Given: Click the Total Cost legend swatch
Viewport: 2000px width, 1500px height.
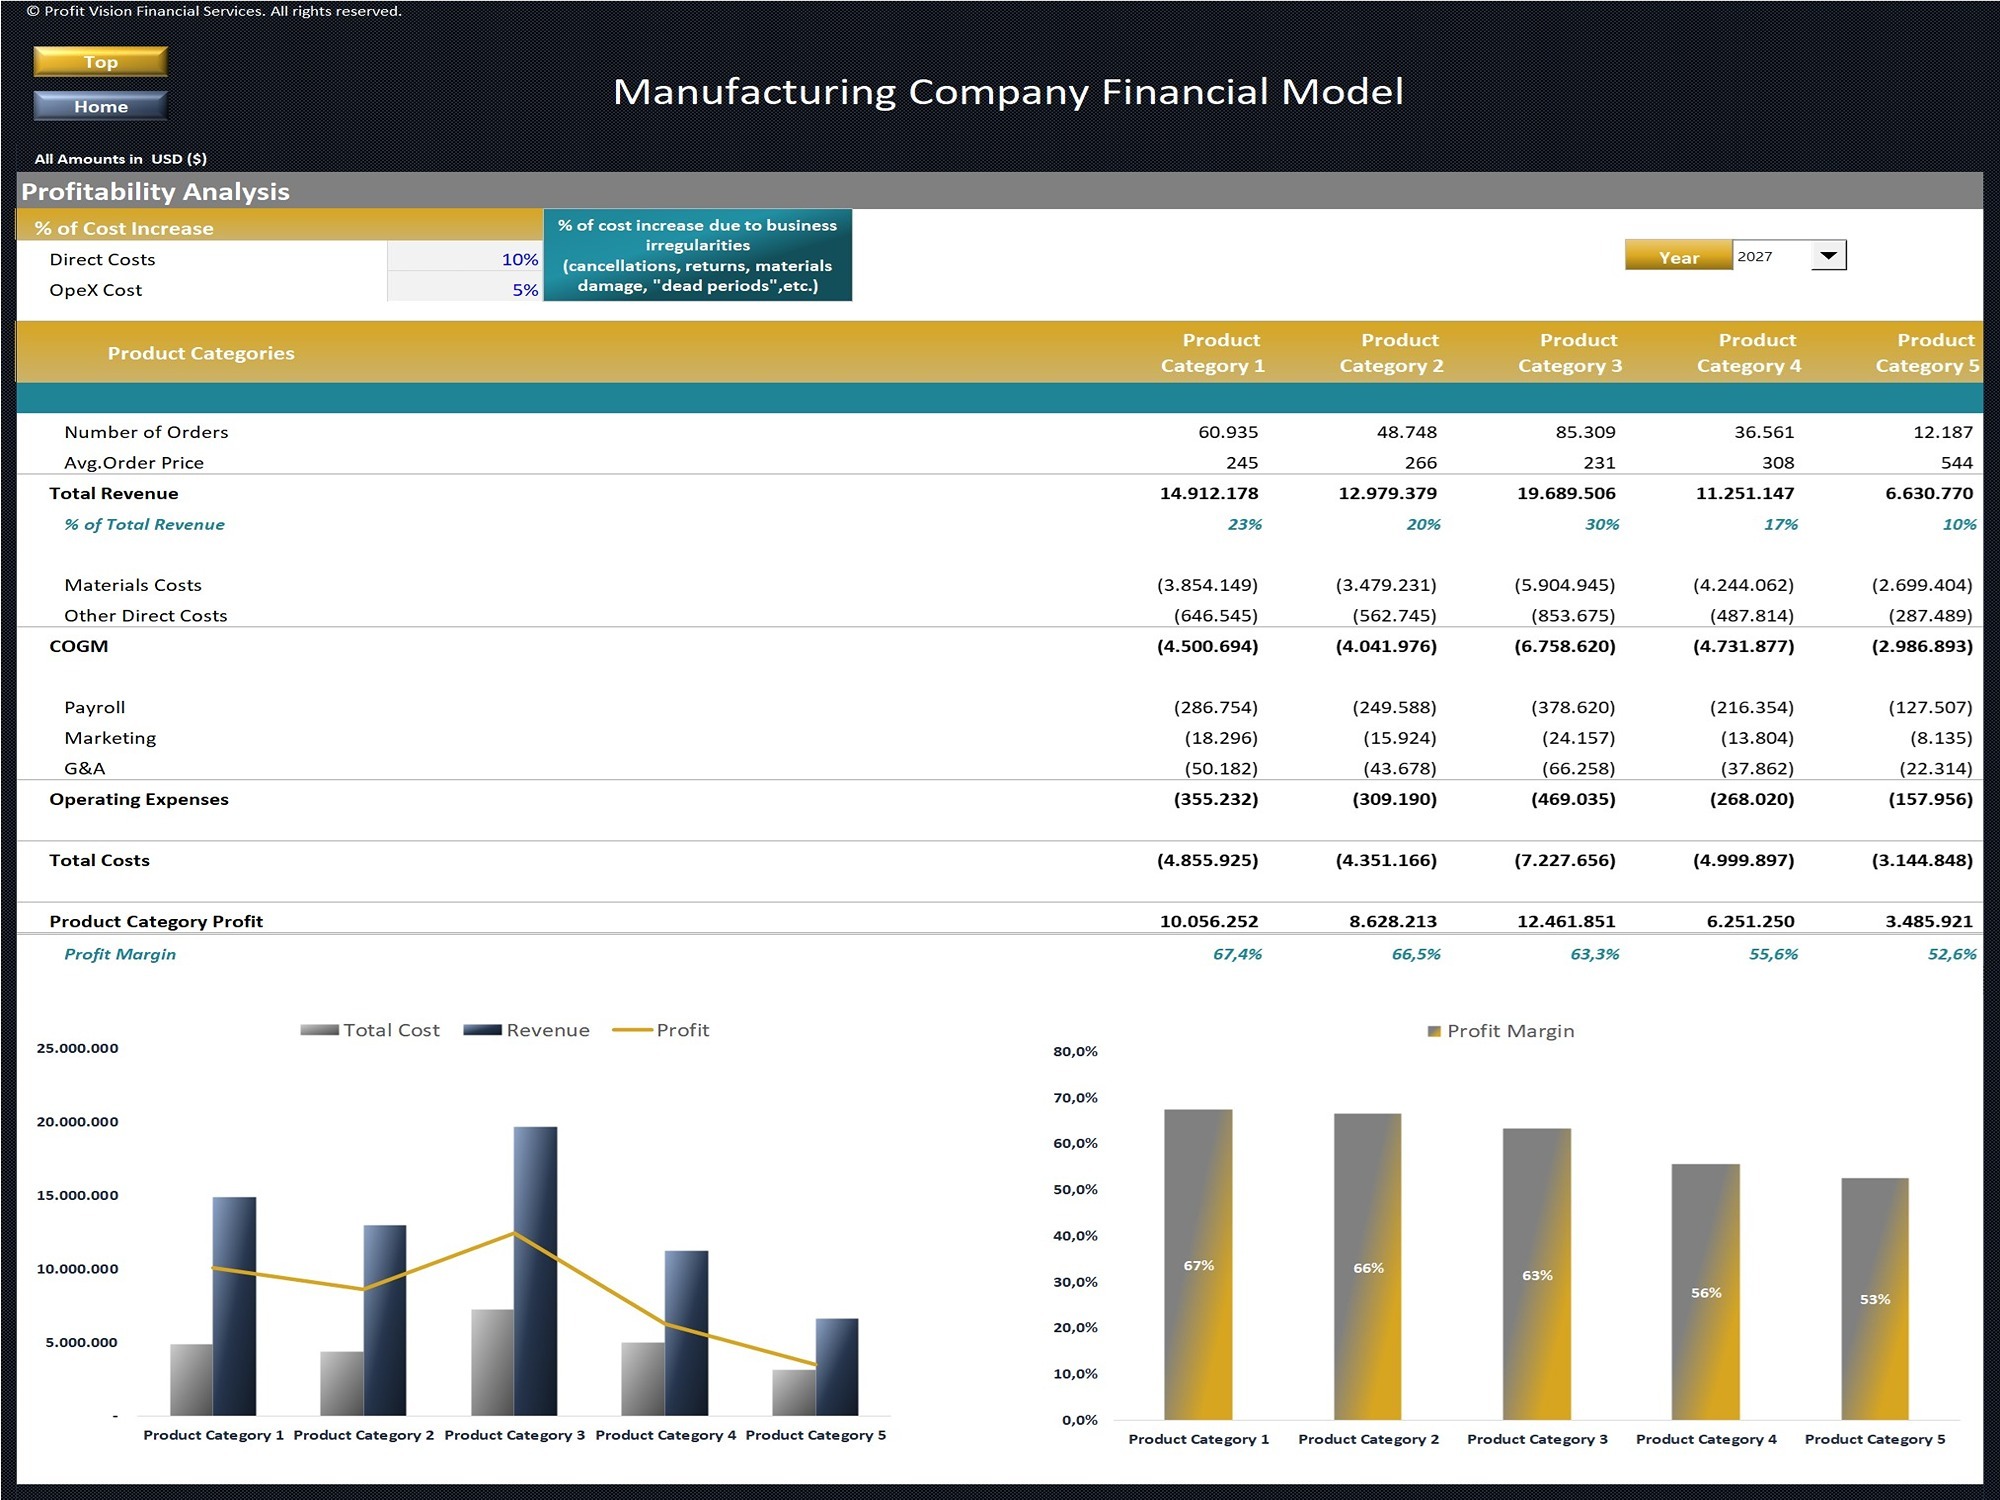Looking at the screenshot, I should click(x=319, y=1030).
